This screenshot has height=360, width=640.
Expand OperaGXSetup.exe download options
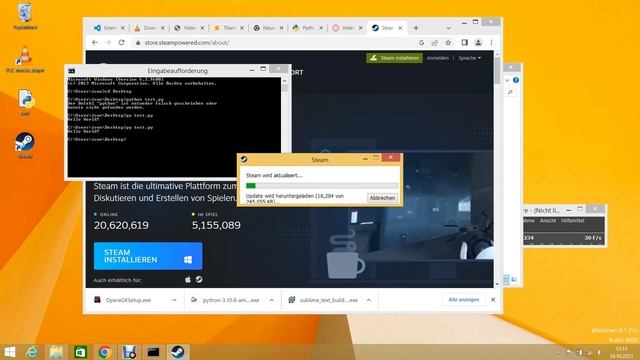(x=174, y=300)
